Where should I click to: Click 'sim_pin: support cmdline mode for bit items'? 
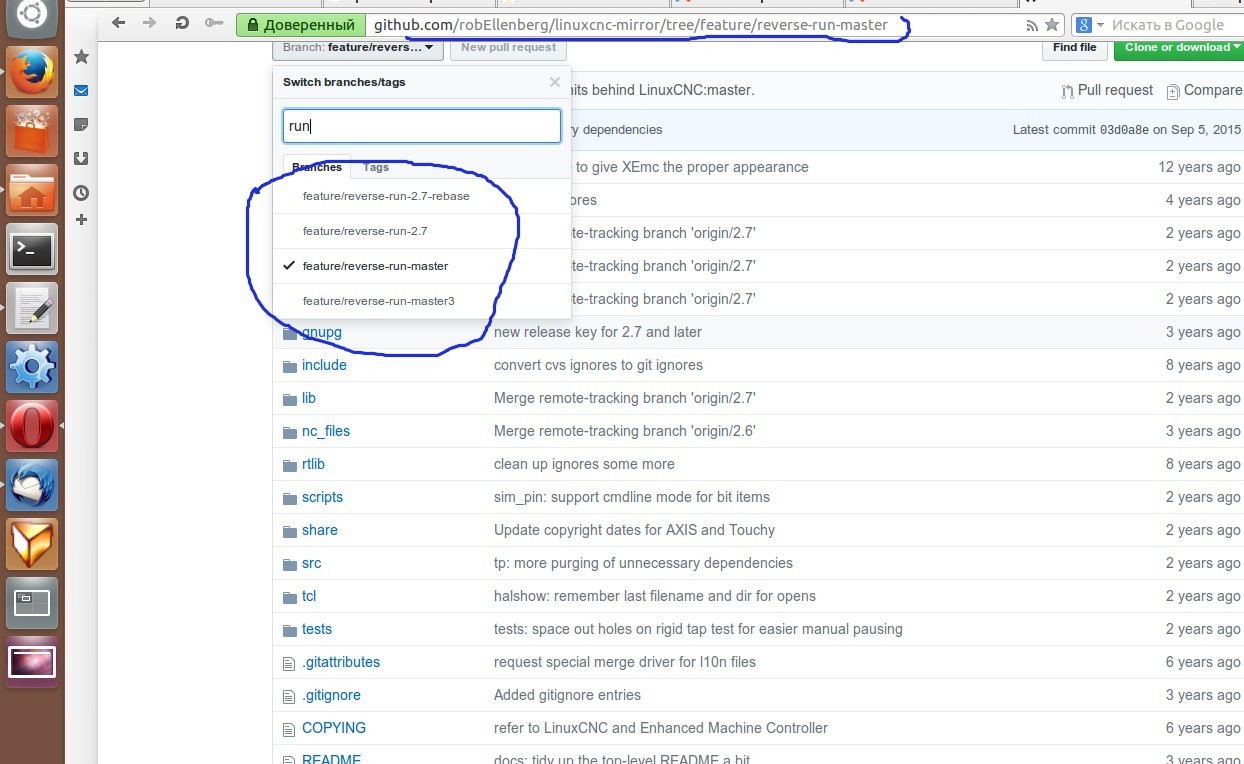tap(632, 497)
